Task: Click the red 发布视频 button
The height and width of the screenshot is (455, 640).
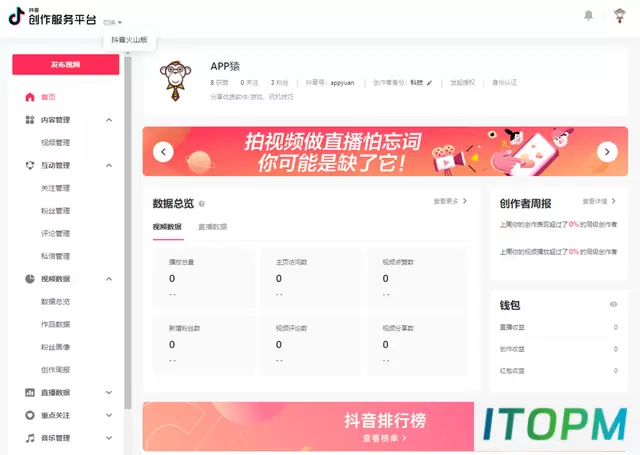Action: [66, 64]
